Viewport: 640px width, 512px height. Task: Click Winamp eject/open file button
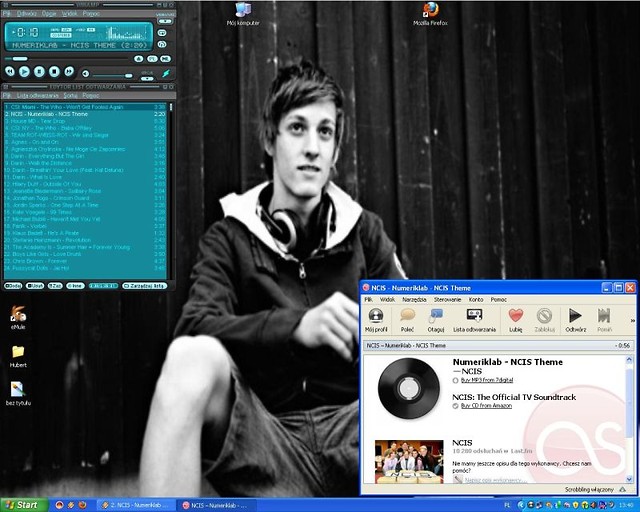139,59
